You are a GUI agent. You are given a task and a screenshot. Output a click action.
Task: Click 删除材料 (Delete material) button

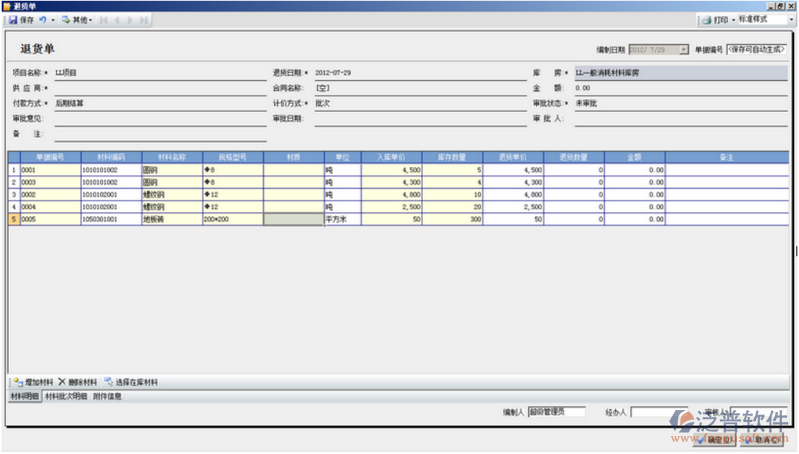click(x=77, y=382)
